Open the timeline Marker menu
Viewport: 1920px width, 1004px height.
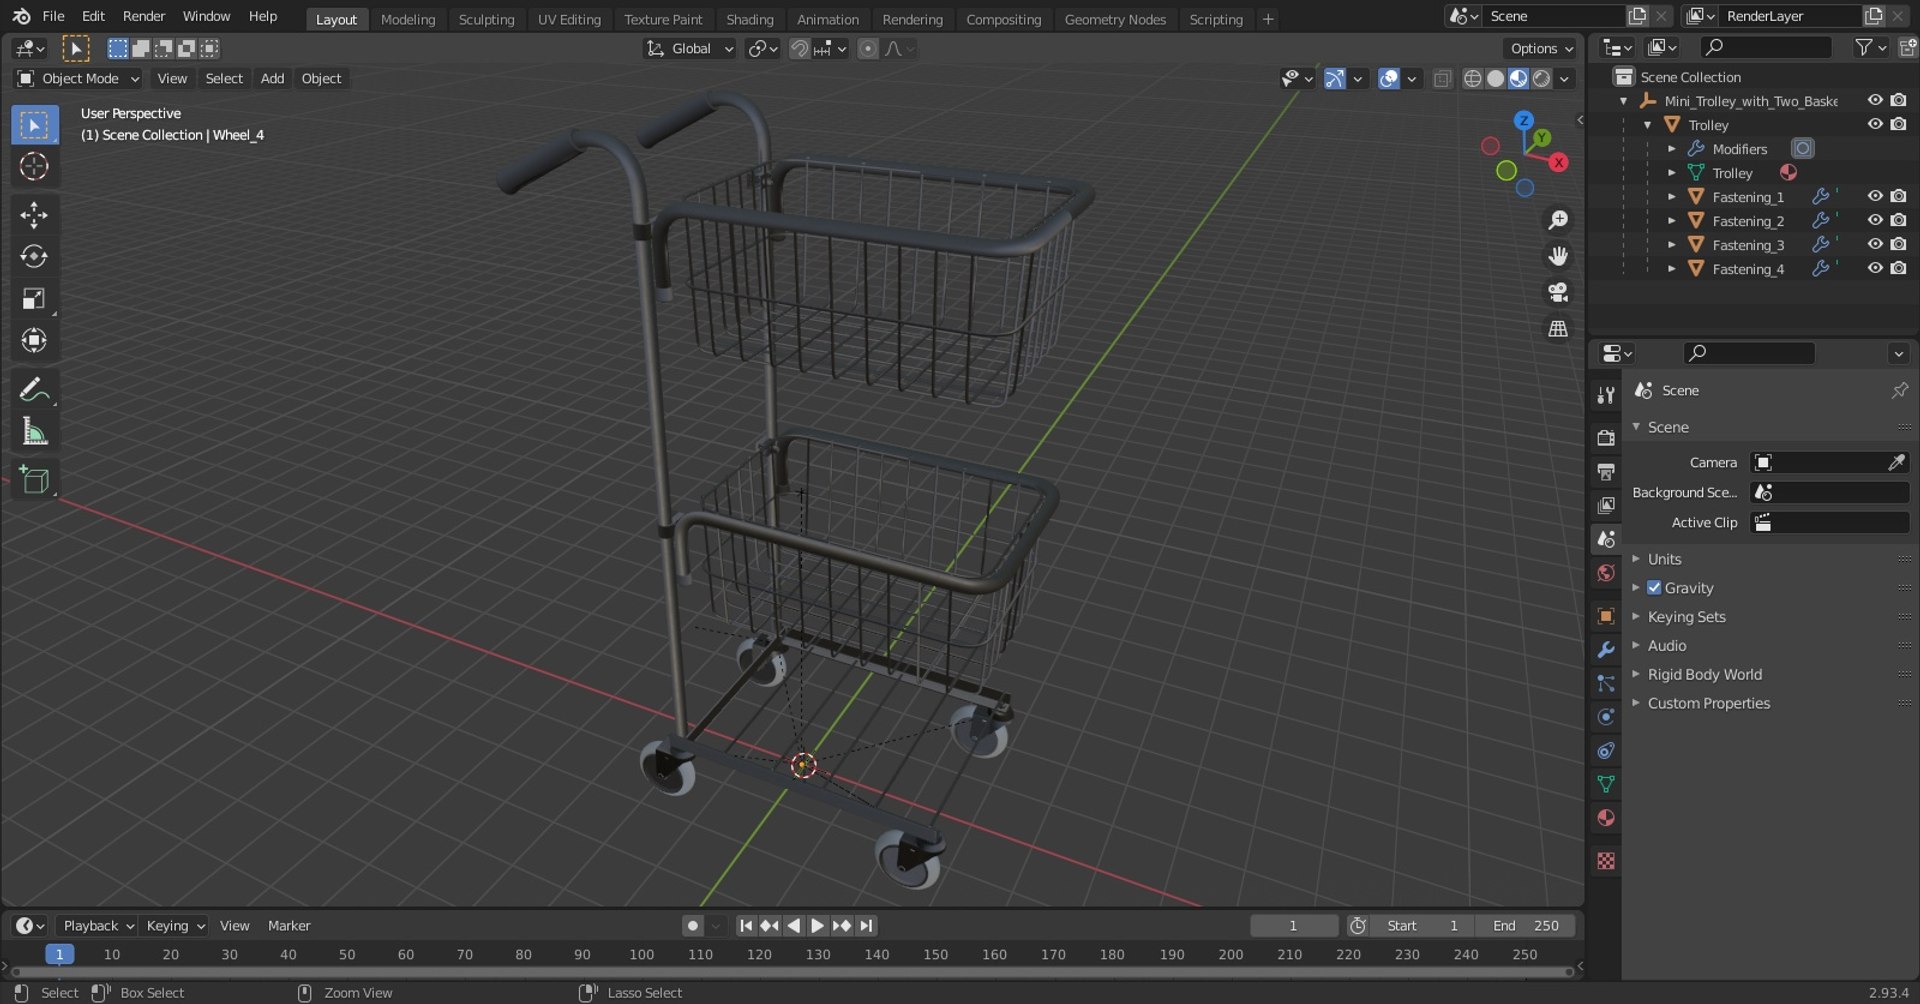(289, 926)
